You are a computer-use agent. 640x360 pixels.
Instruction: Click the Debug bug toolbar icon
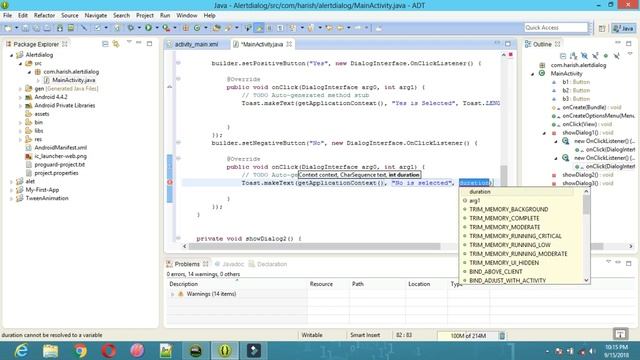click(x=131, y=28)
